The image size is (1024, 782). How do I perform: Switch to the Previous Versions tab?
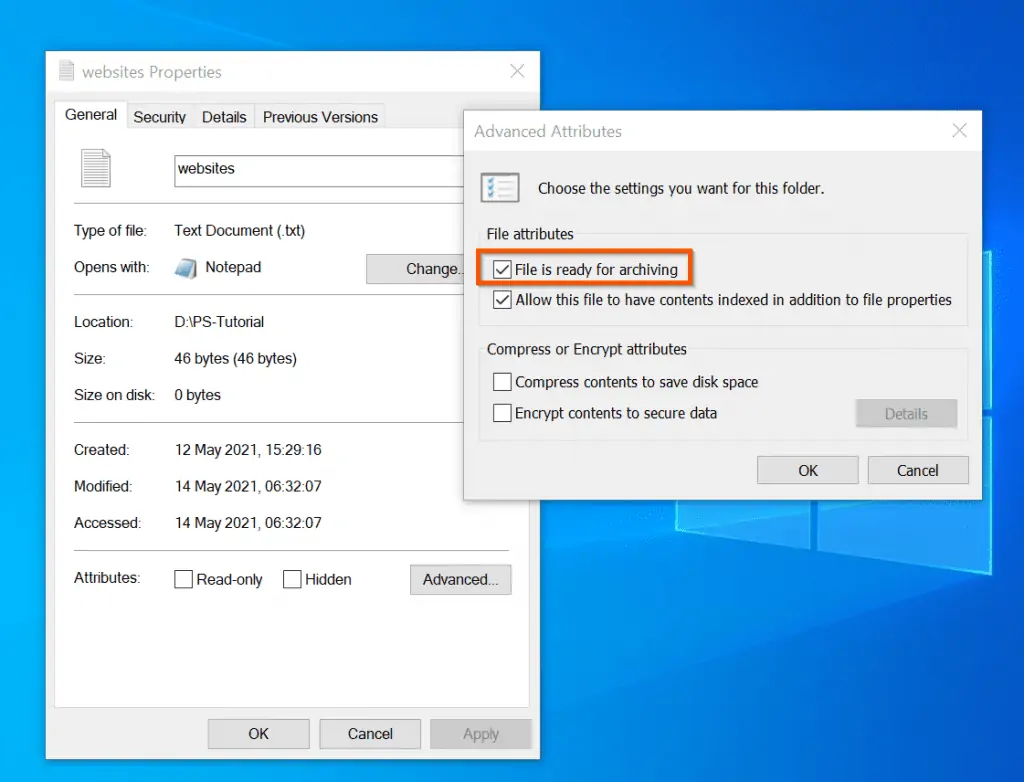320,117
